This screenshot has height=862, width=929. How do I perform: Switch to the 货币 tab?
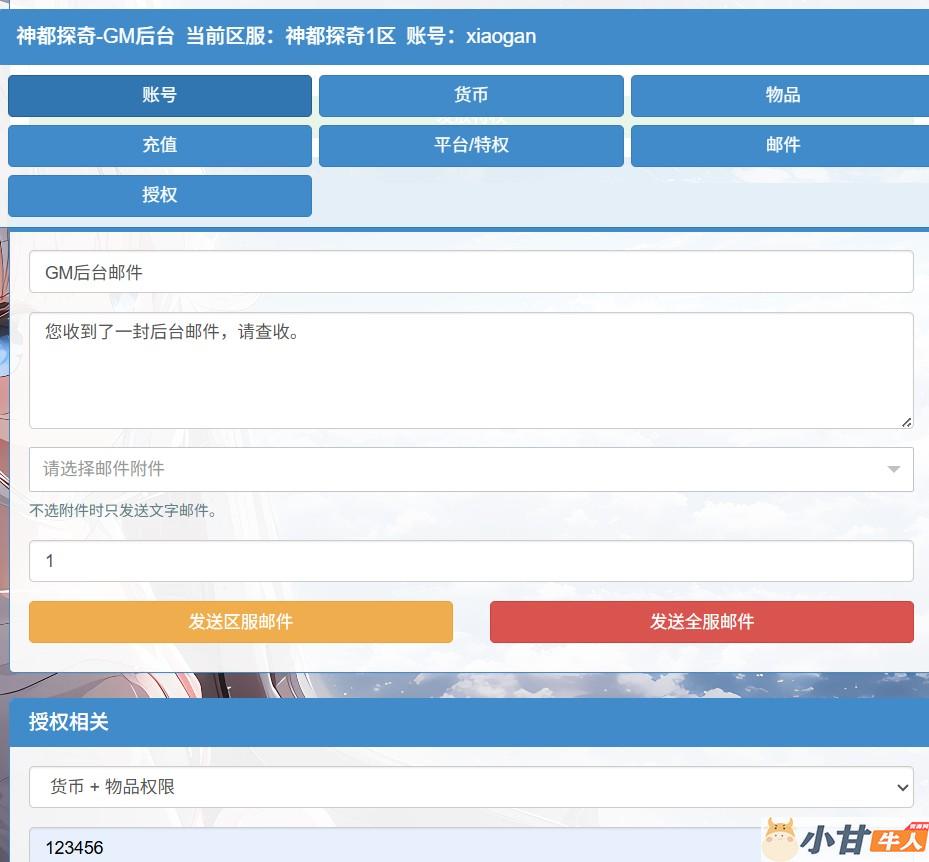point(471,95)
